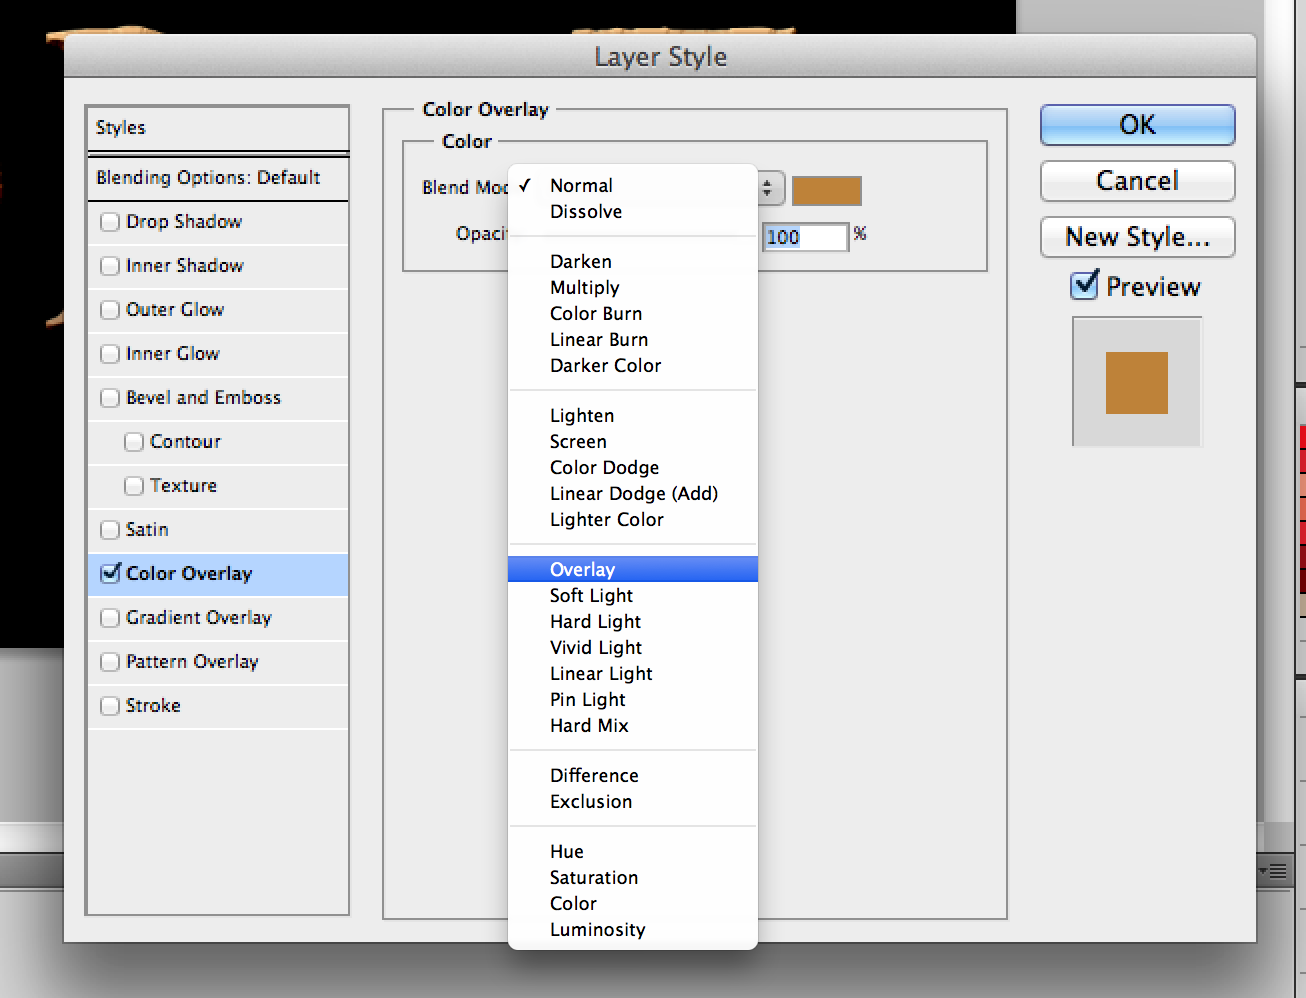The image size is (1306, 998).
Task: Choose Linear Dodge (Add) blend mode
Action: 632,494
